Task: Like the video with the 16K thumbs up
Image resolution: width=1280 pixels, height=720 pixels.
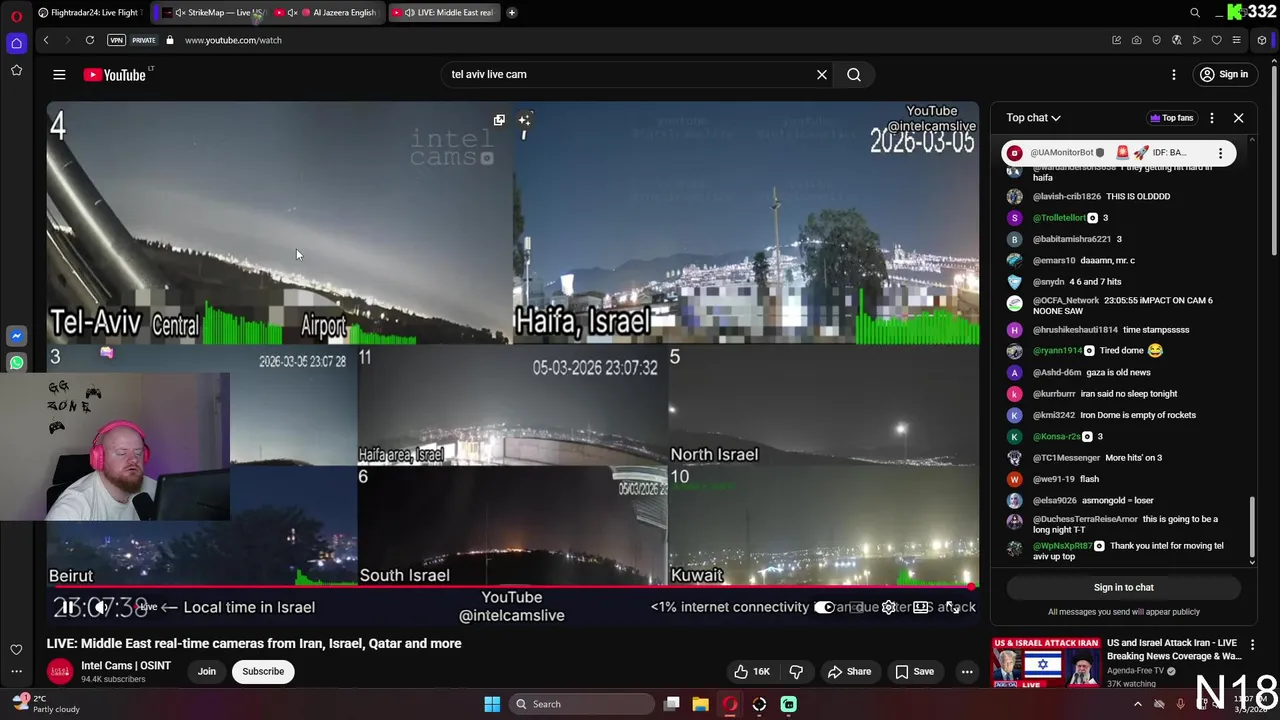Action: (752, 672)
